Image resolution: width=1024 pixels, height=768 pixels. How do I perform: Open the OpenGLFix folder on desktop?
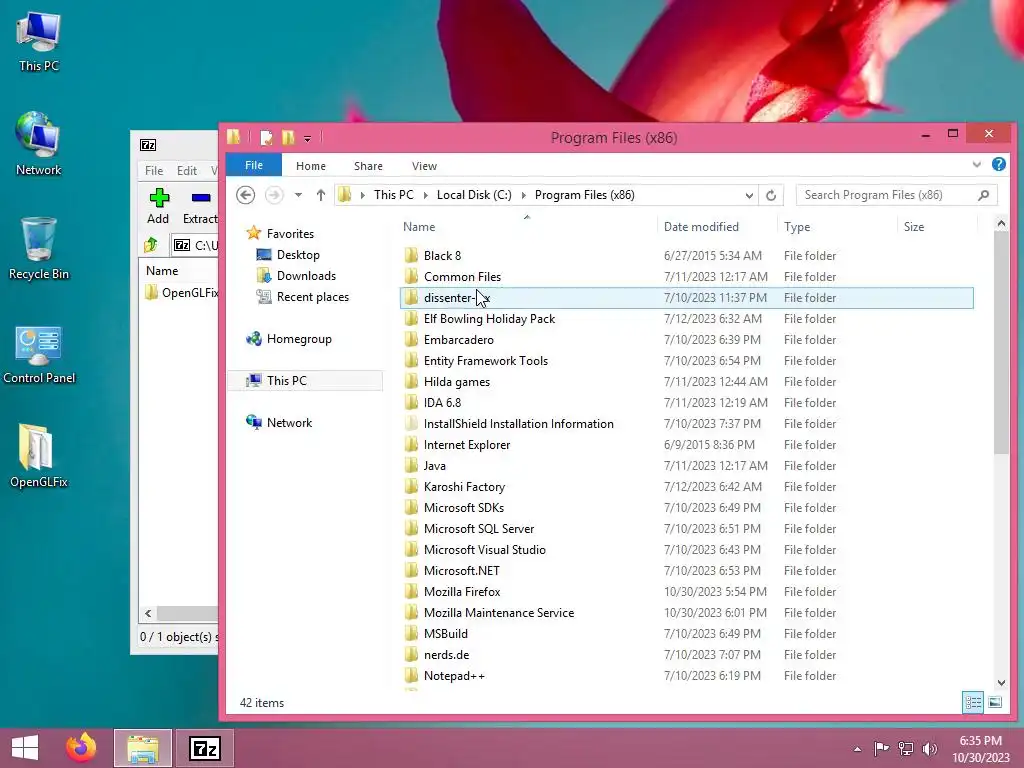pyautogui.click(x=39, y=456)
